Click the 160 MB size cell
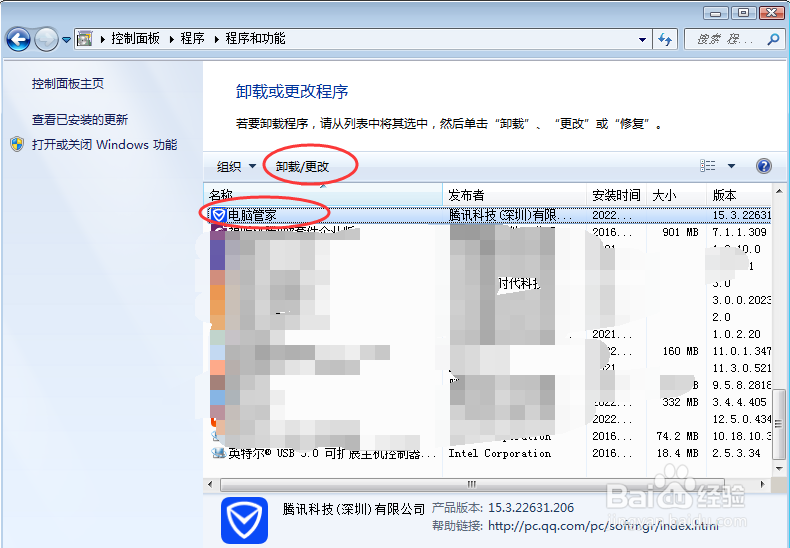The image size is (790, 548). pos(680,351)
